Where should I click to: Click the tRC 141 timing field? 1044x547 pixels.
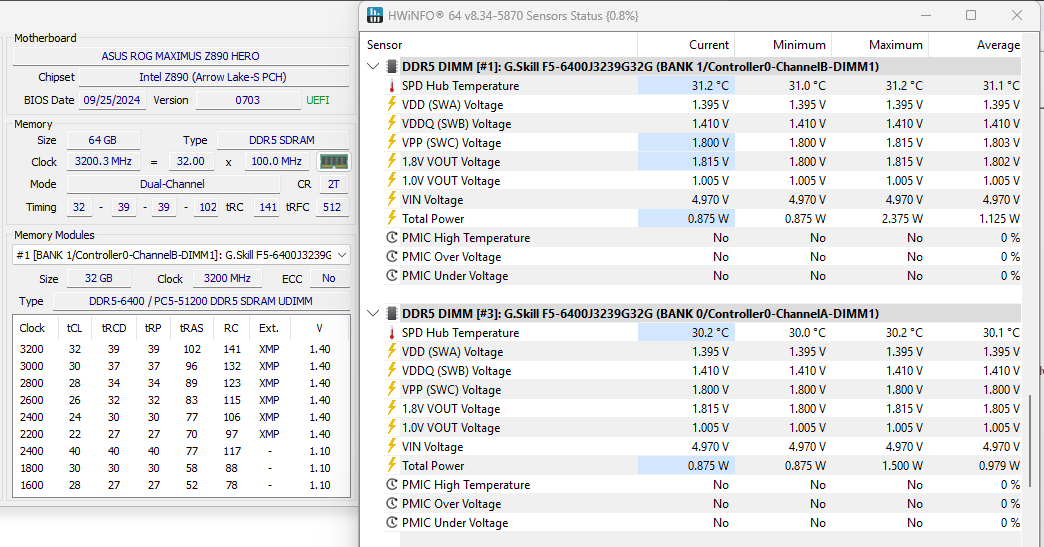(x=268, y=207)
